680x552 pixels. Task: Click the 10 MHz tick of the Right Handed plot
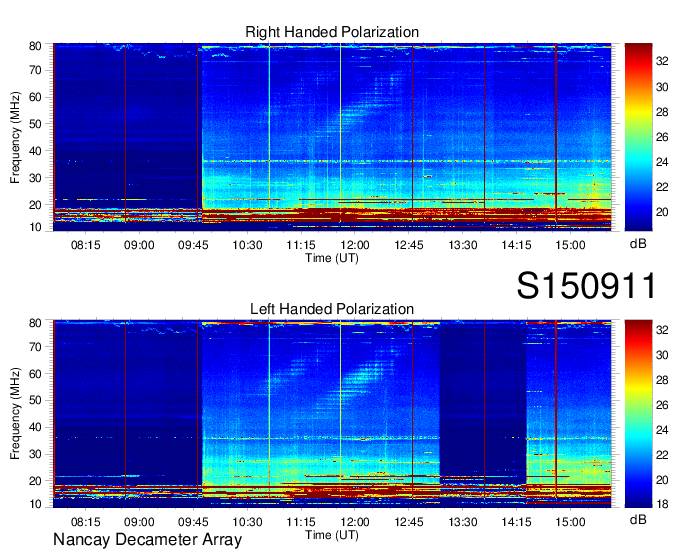(35, 227)
